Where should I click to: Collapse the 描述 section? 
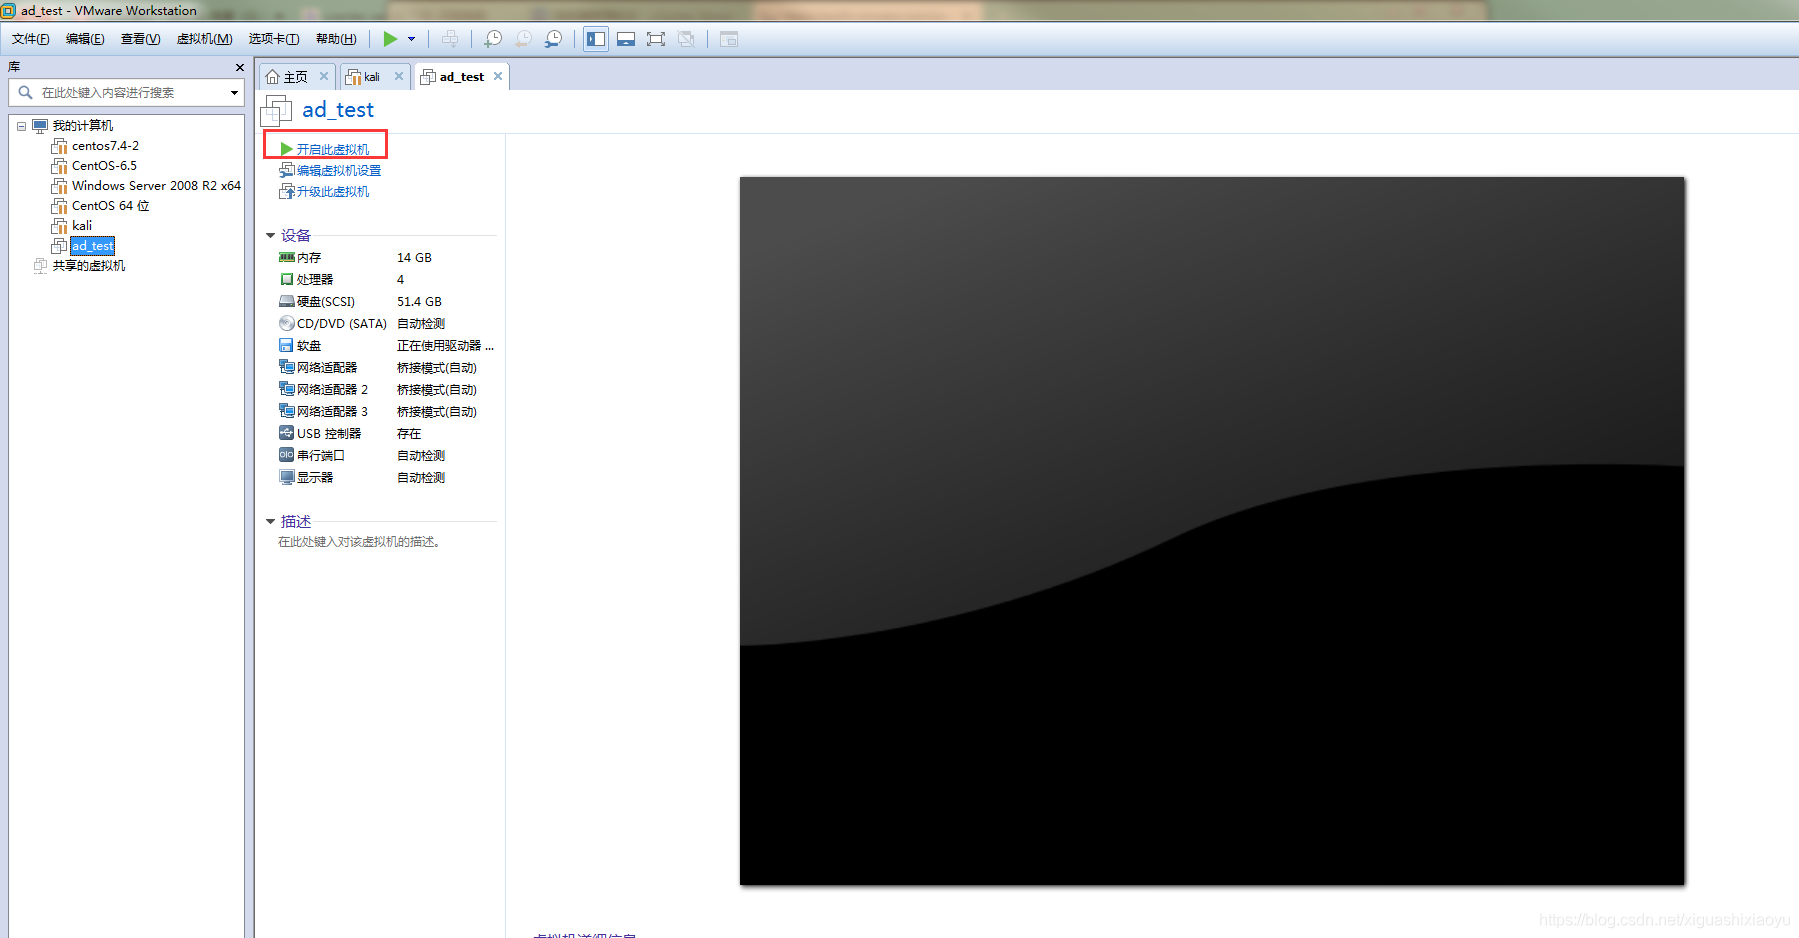(x=270, y=522)
